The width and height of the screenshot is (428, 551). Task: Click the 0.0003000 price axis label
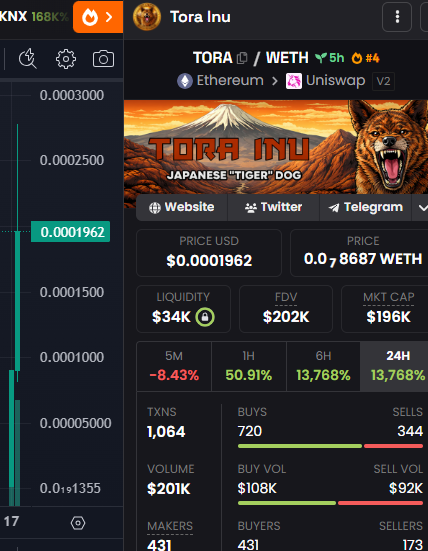(x=72, y=95)
